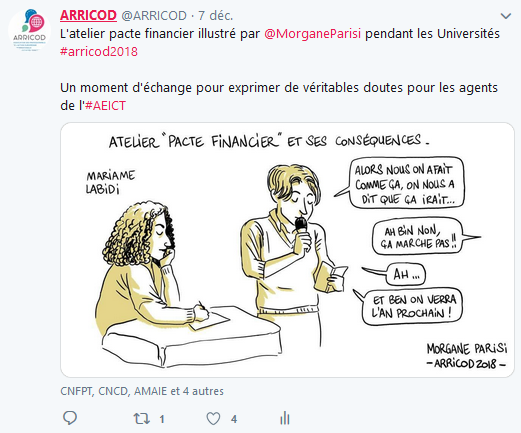Click the tweet text about doutes pour les agents
Screen dimensions: 521x433
[x=279, y=97]
